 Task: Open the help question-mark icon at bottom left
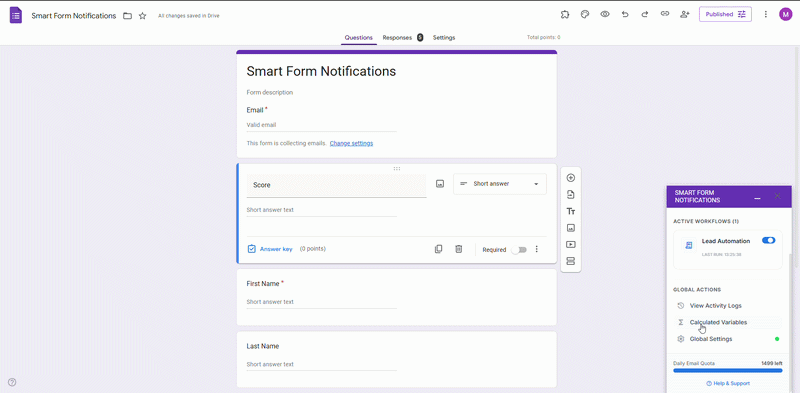[12, 382]
